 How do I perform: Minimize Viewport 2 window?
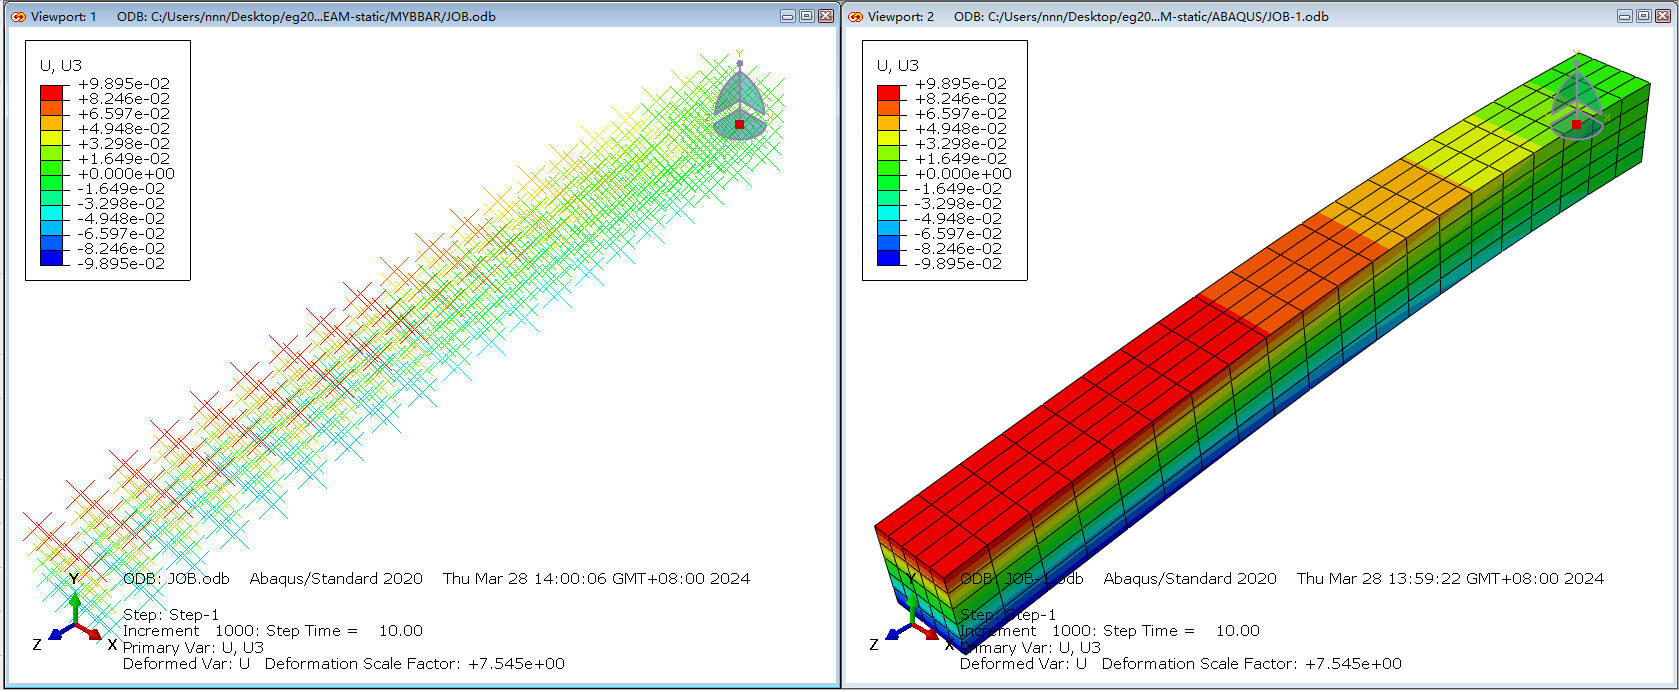point(1625,16)
